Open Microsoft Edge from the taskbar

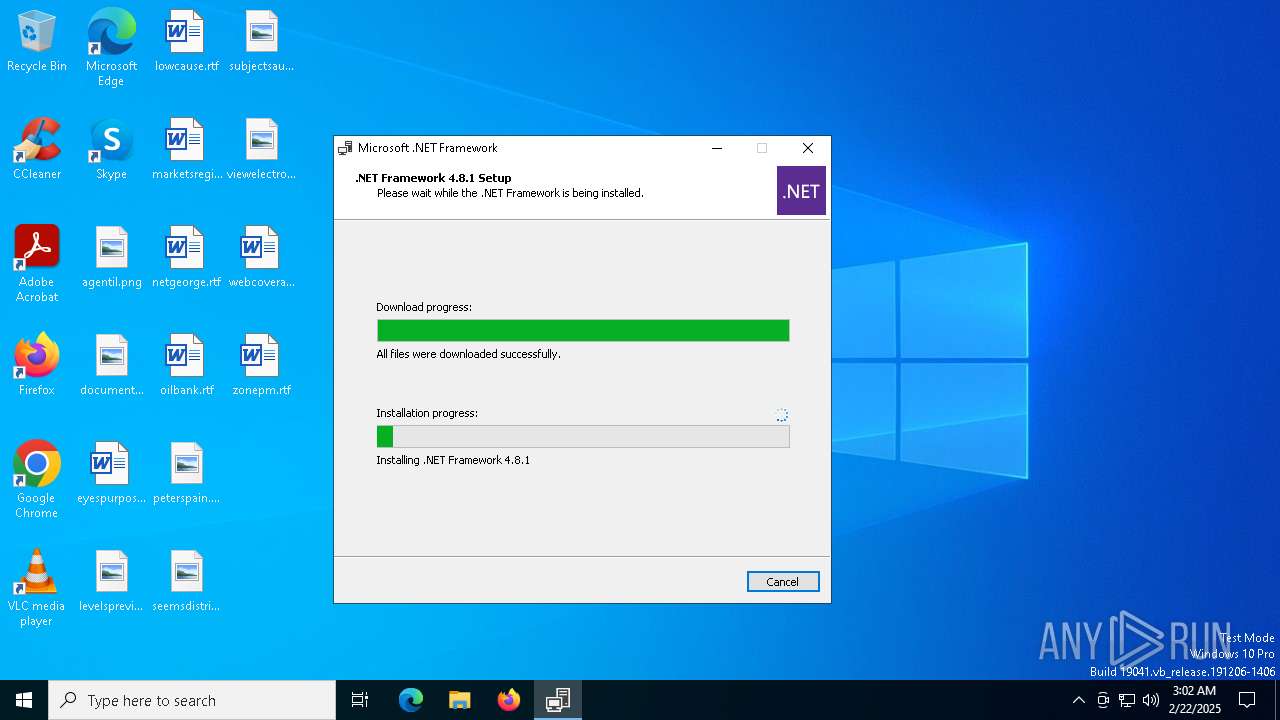pyautogui.click(x=411, y=700)
